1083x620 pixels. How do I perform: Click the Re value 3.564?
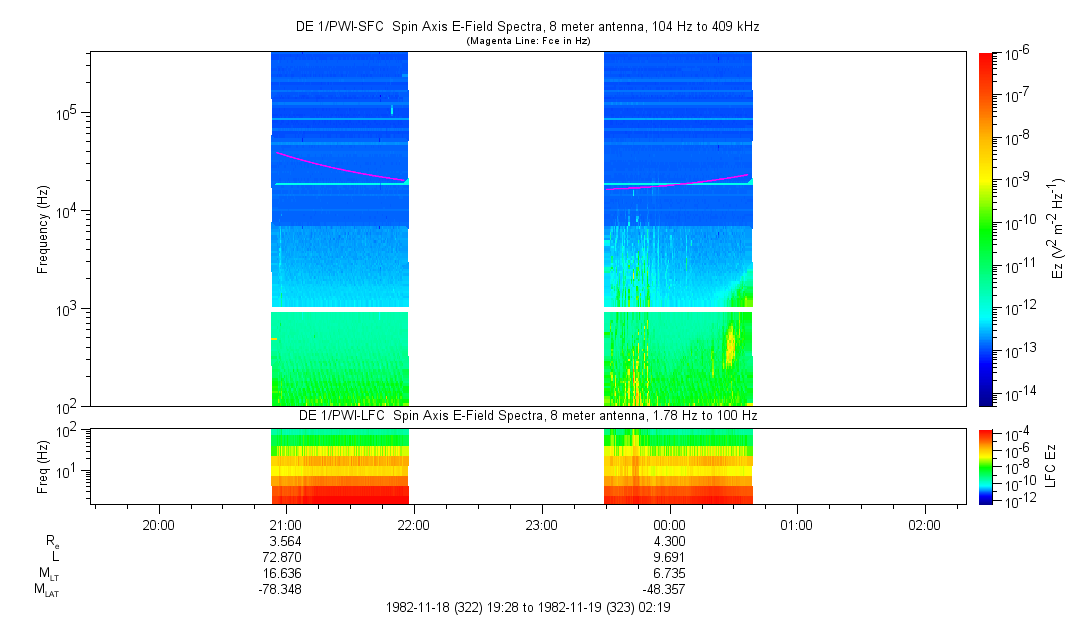(285, 541)
